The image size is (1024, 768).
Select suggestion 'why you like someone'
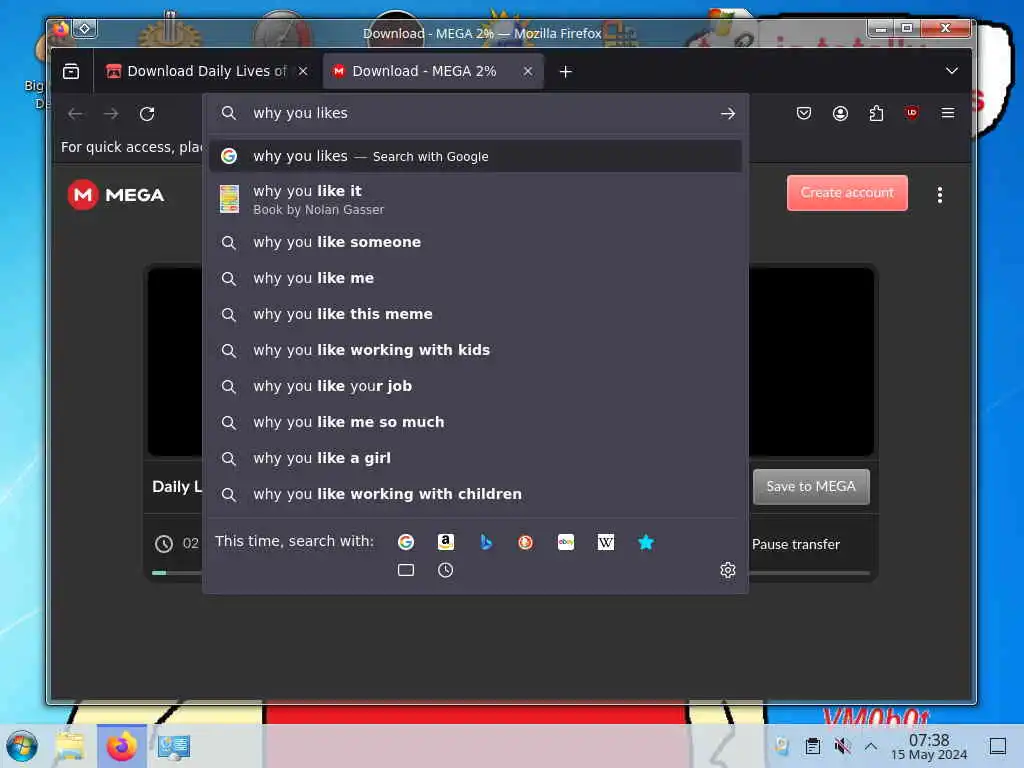(475, 242)
